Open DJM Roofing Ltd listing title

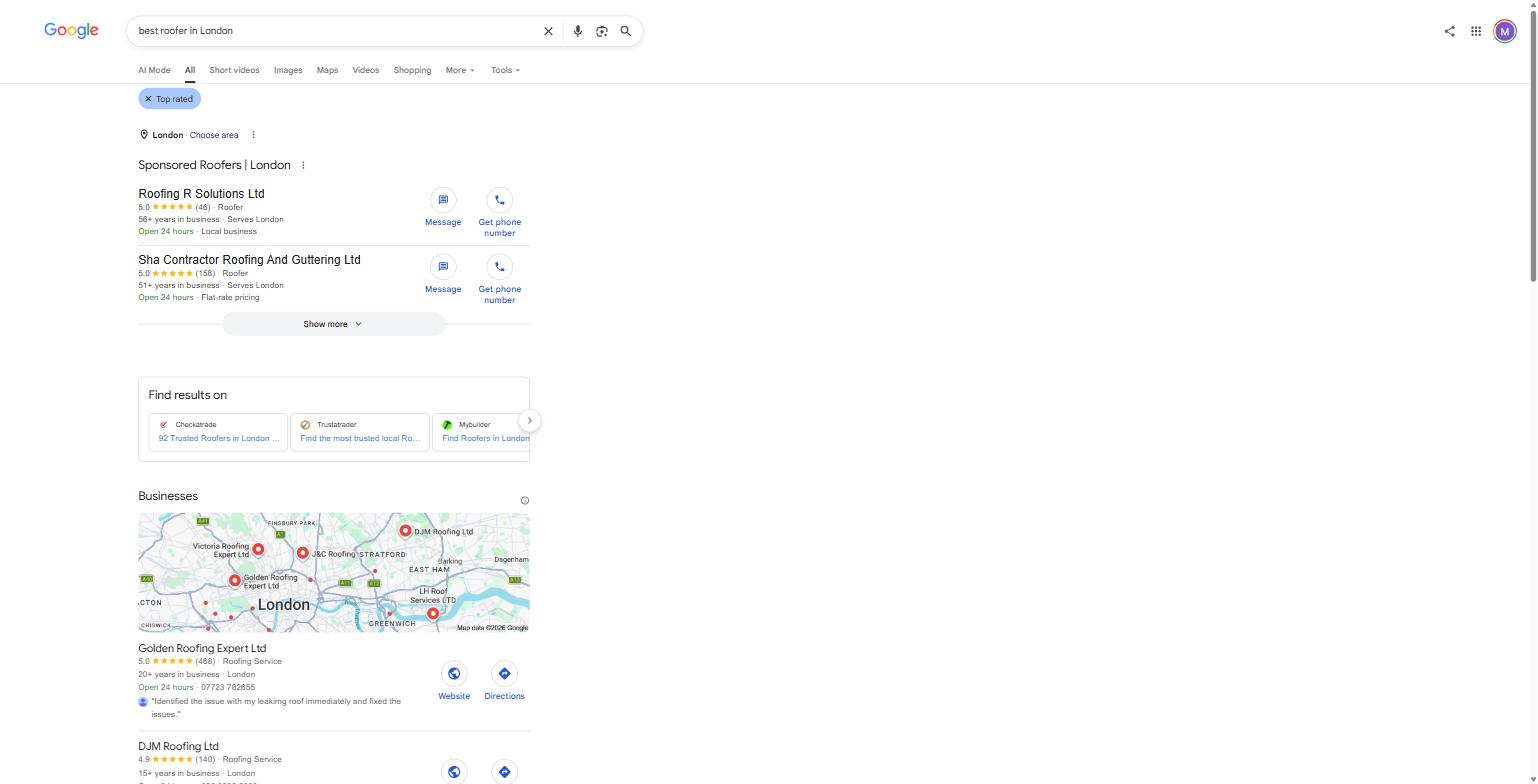pyautogui.click(x=178, y=746)
